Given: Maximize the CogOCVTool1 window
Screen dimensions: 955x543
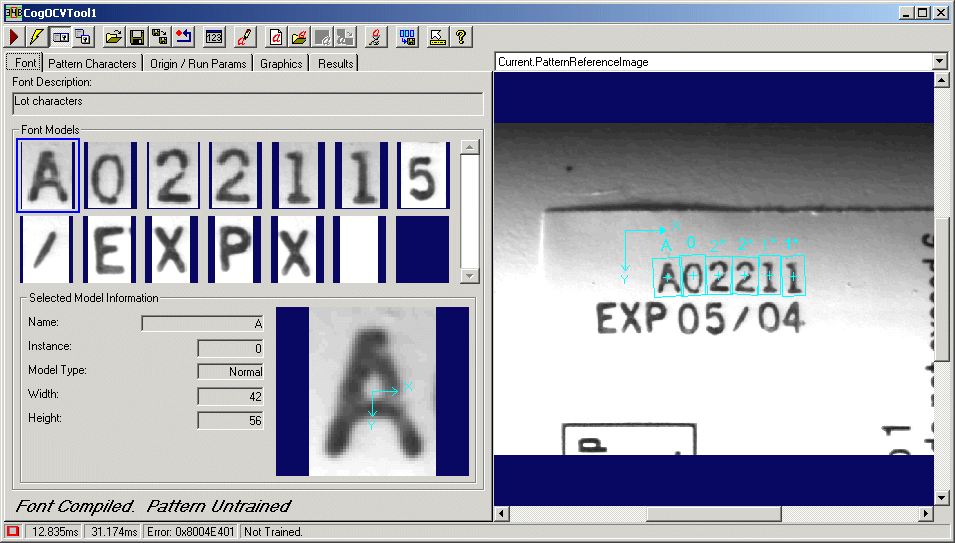Looking at the screenshot, I should [x=923, y=12].
